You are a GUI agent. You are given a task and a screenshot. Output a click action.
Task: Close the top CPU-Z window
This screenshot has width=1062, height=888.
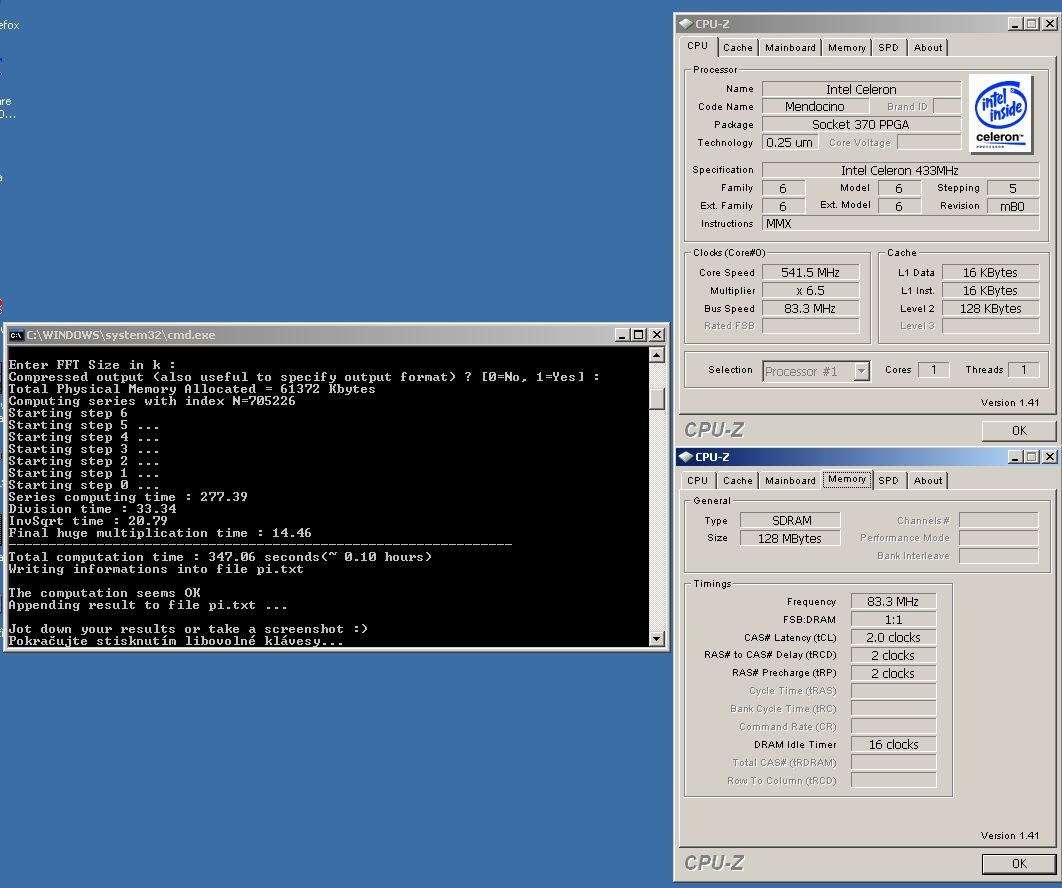(1049, 24)
